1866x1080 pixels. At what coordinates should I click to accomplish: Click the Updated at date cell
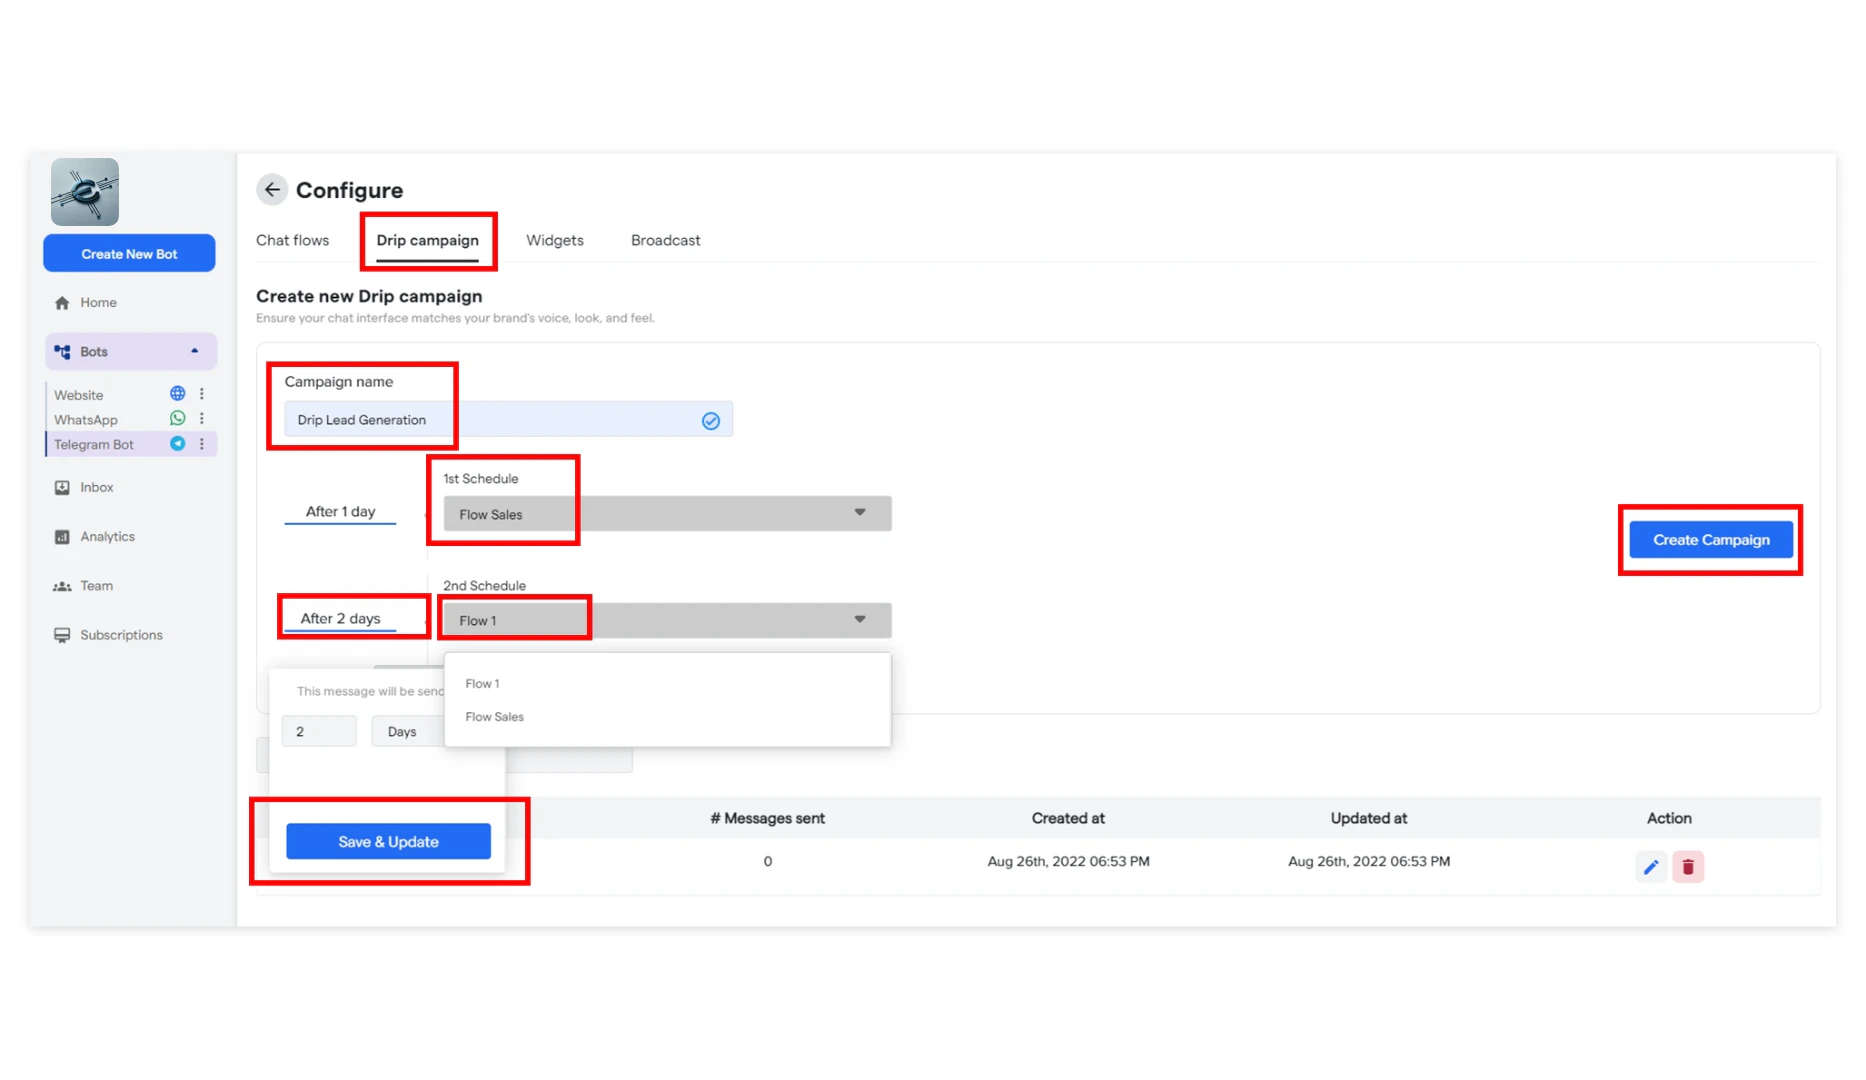click(1369, 861)
